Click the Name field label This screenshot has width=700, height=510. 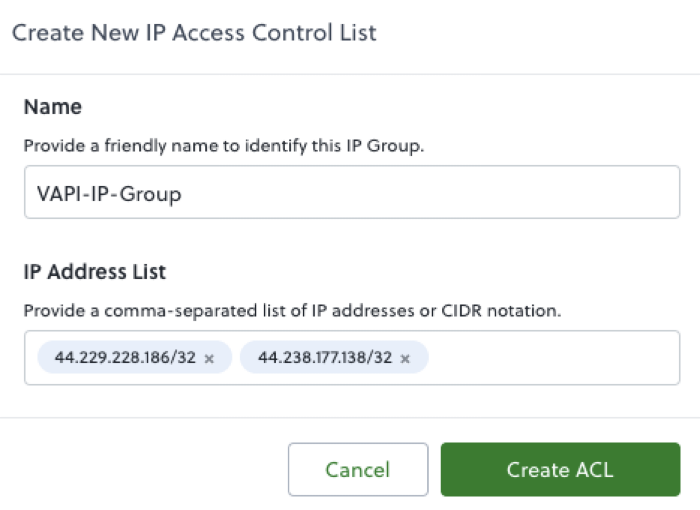click(52, 106)
